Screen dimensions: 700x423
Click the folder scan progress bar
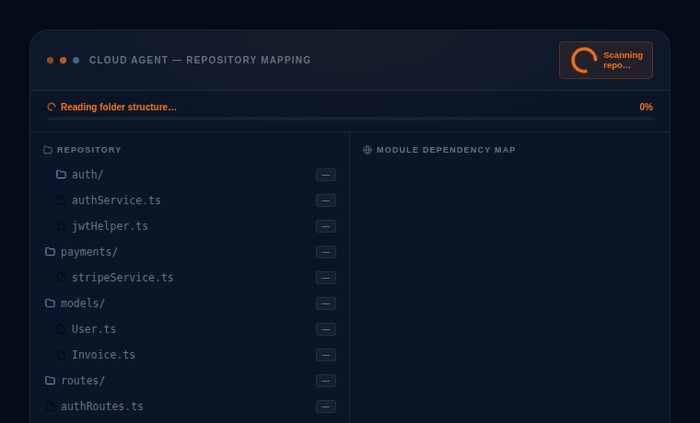(x=349, y=118)
